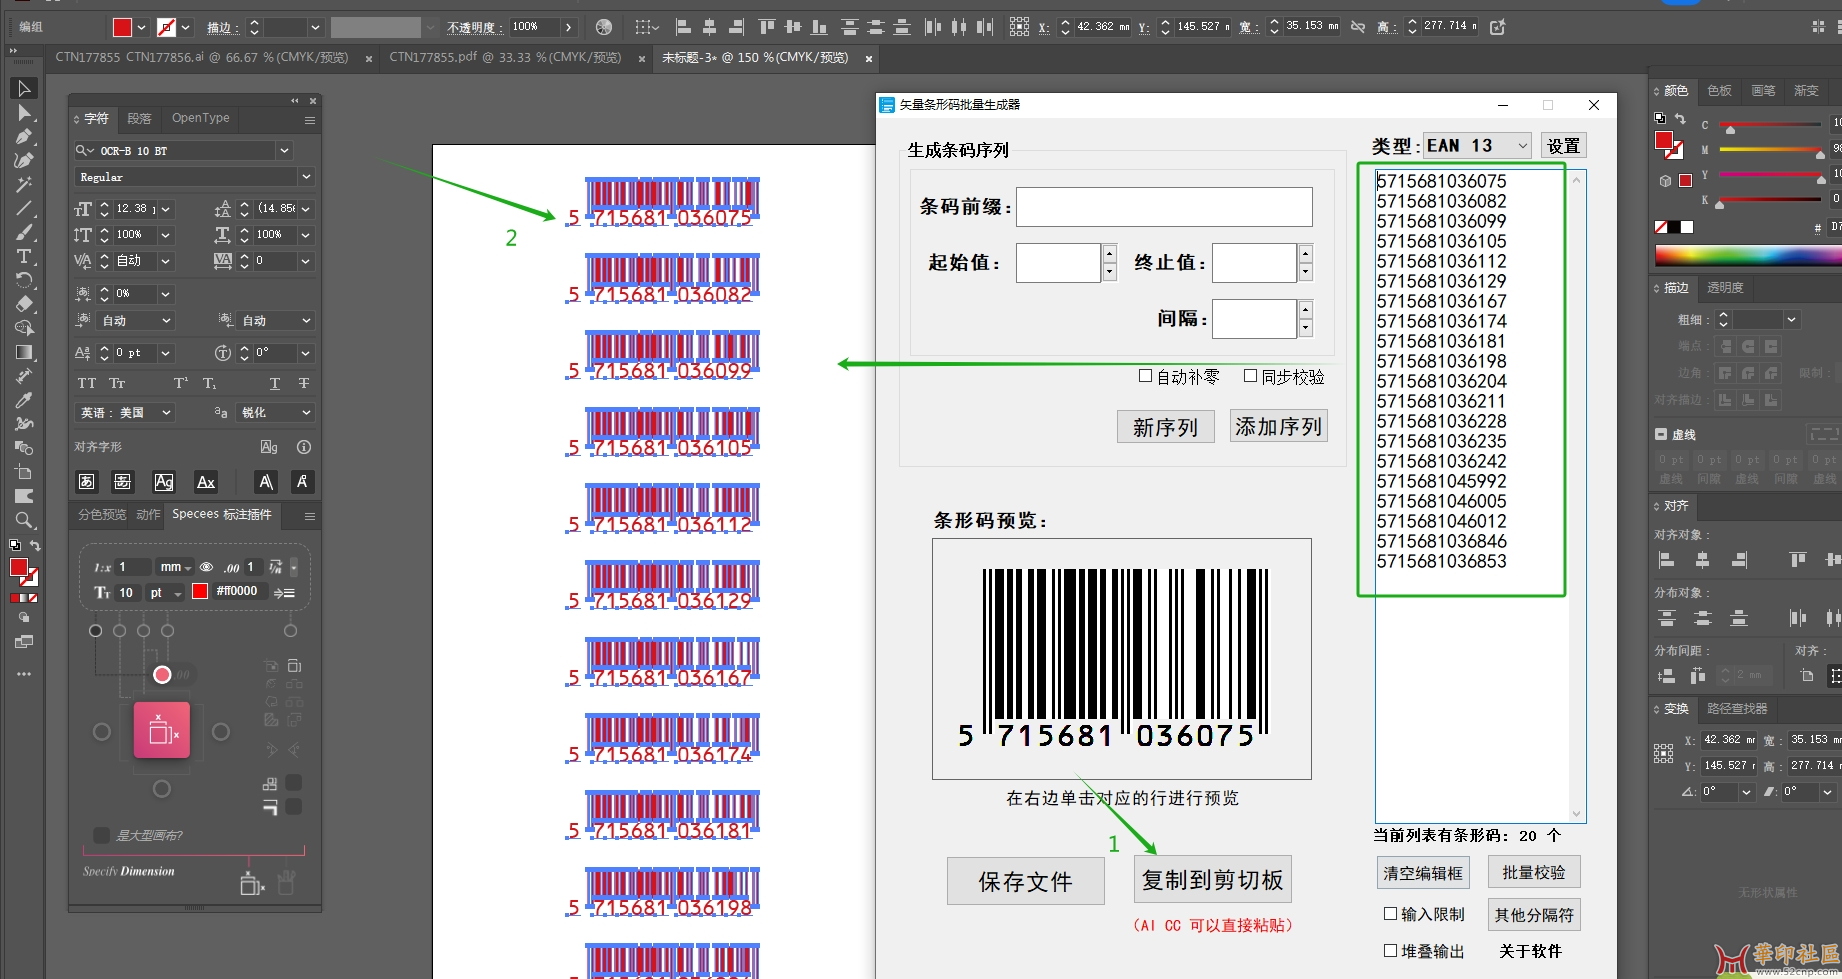Click the 起始值 input field
Screen dimensions: 1842x979
point(1058,263)
